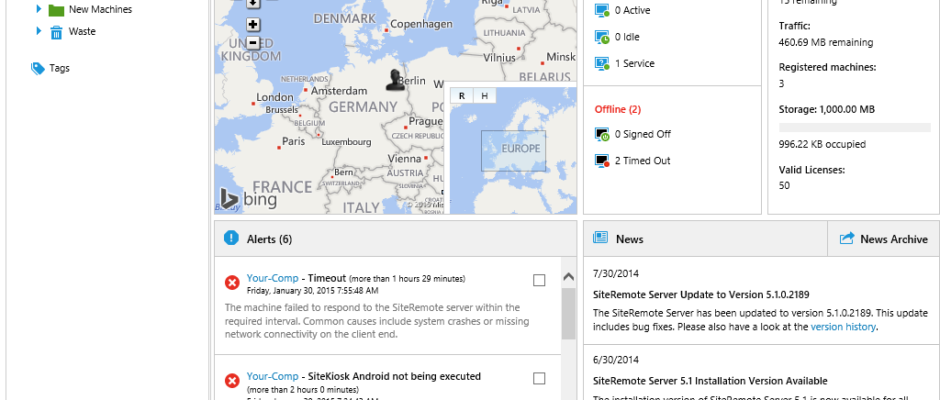940x400 pixels.
Task: Click the Bing logo on the map
Action: point(248,199)
